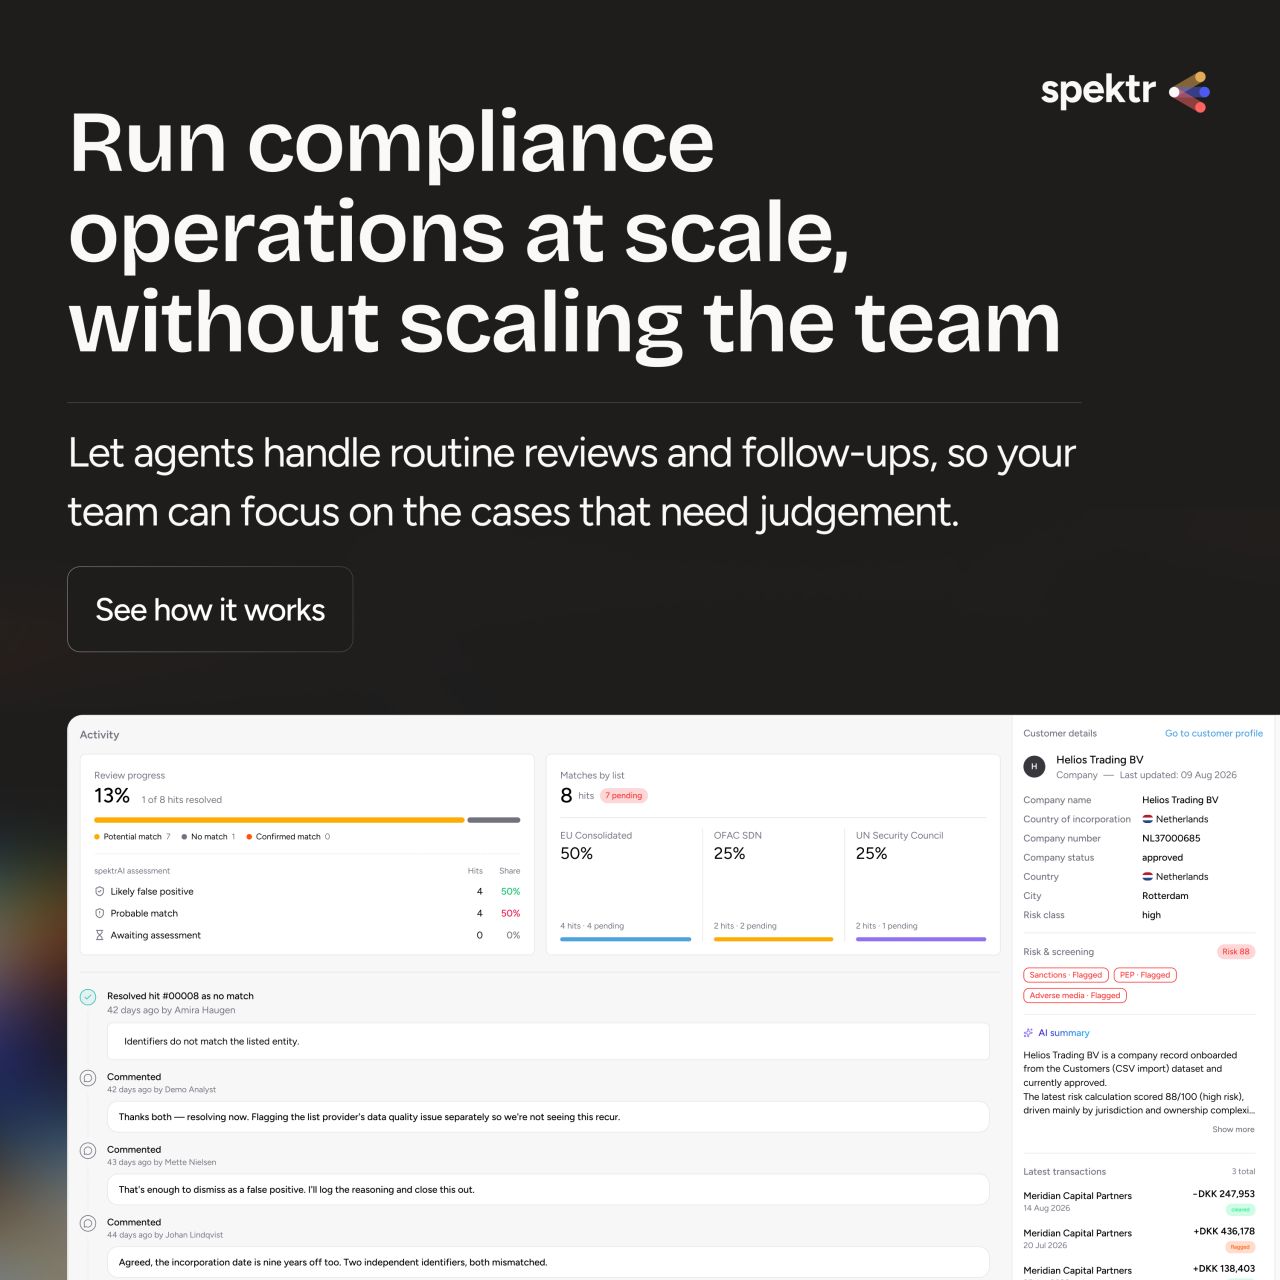The image size is (1280, 1280).
Task: Click the review progress bar
Action: (x=307, y=820)
